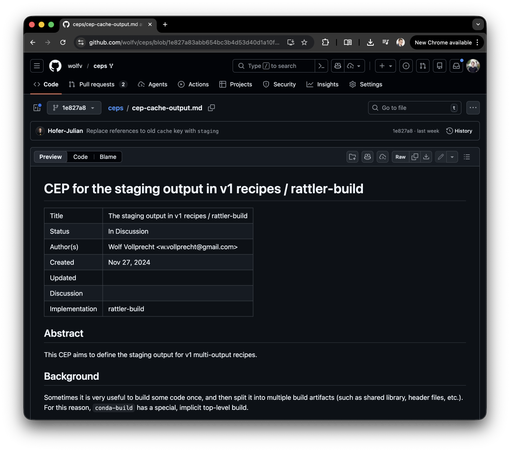Open a new browser tab
The image size is (510, 451).
pyautogui.click(x=165, y=24)
